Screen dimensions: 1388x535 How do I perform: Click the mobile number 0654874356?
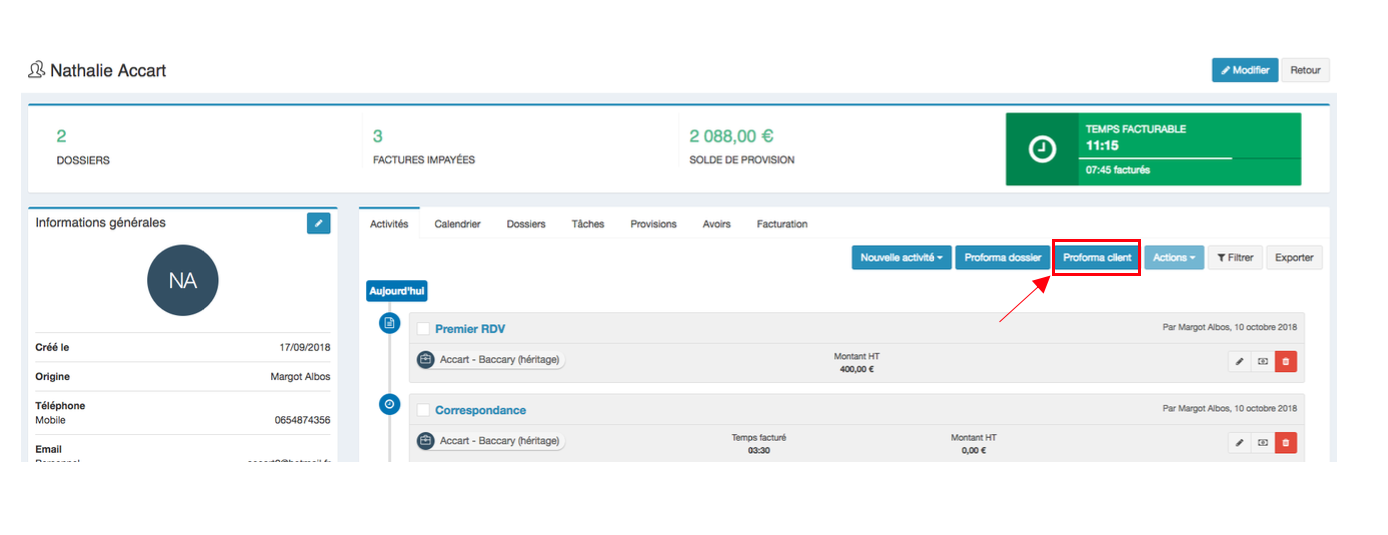click(302, 420)
